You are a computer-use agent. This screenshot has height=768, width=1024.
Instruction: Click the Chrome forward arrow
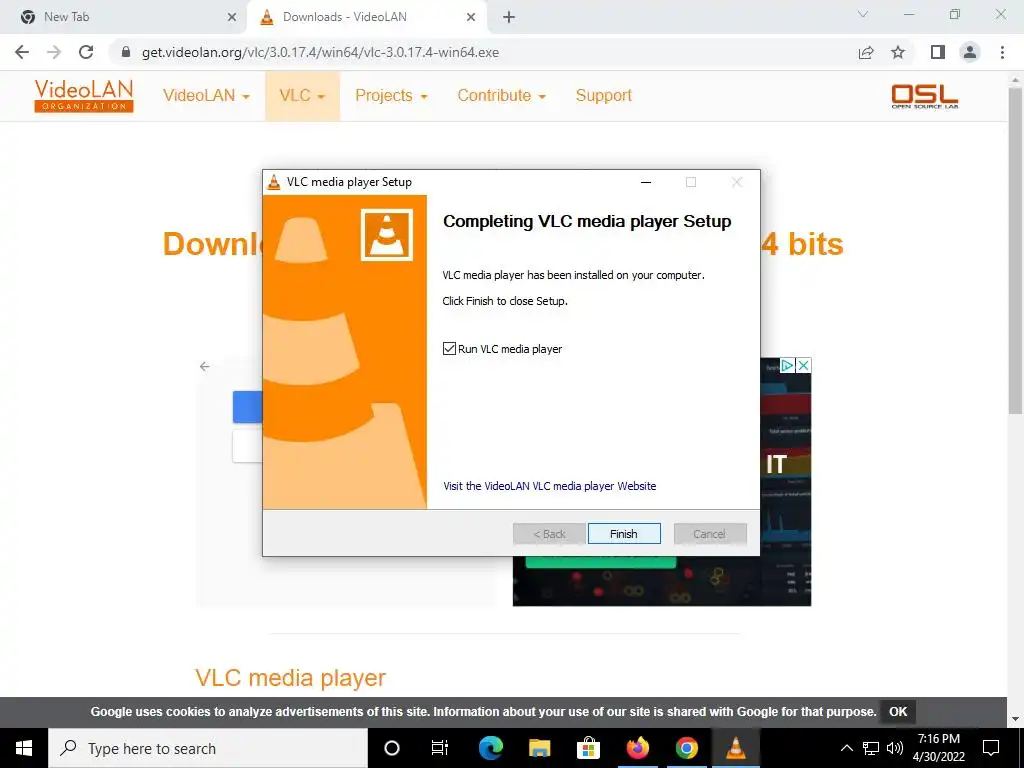(54, 52)
